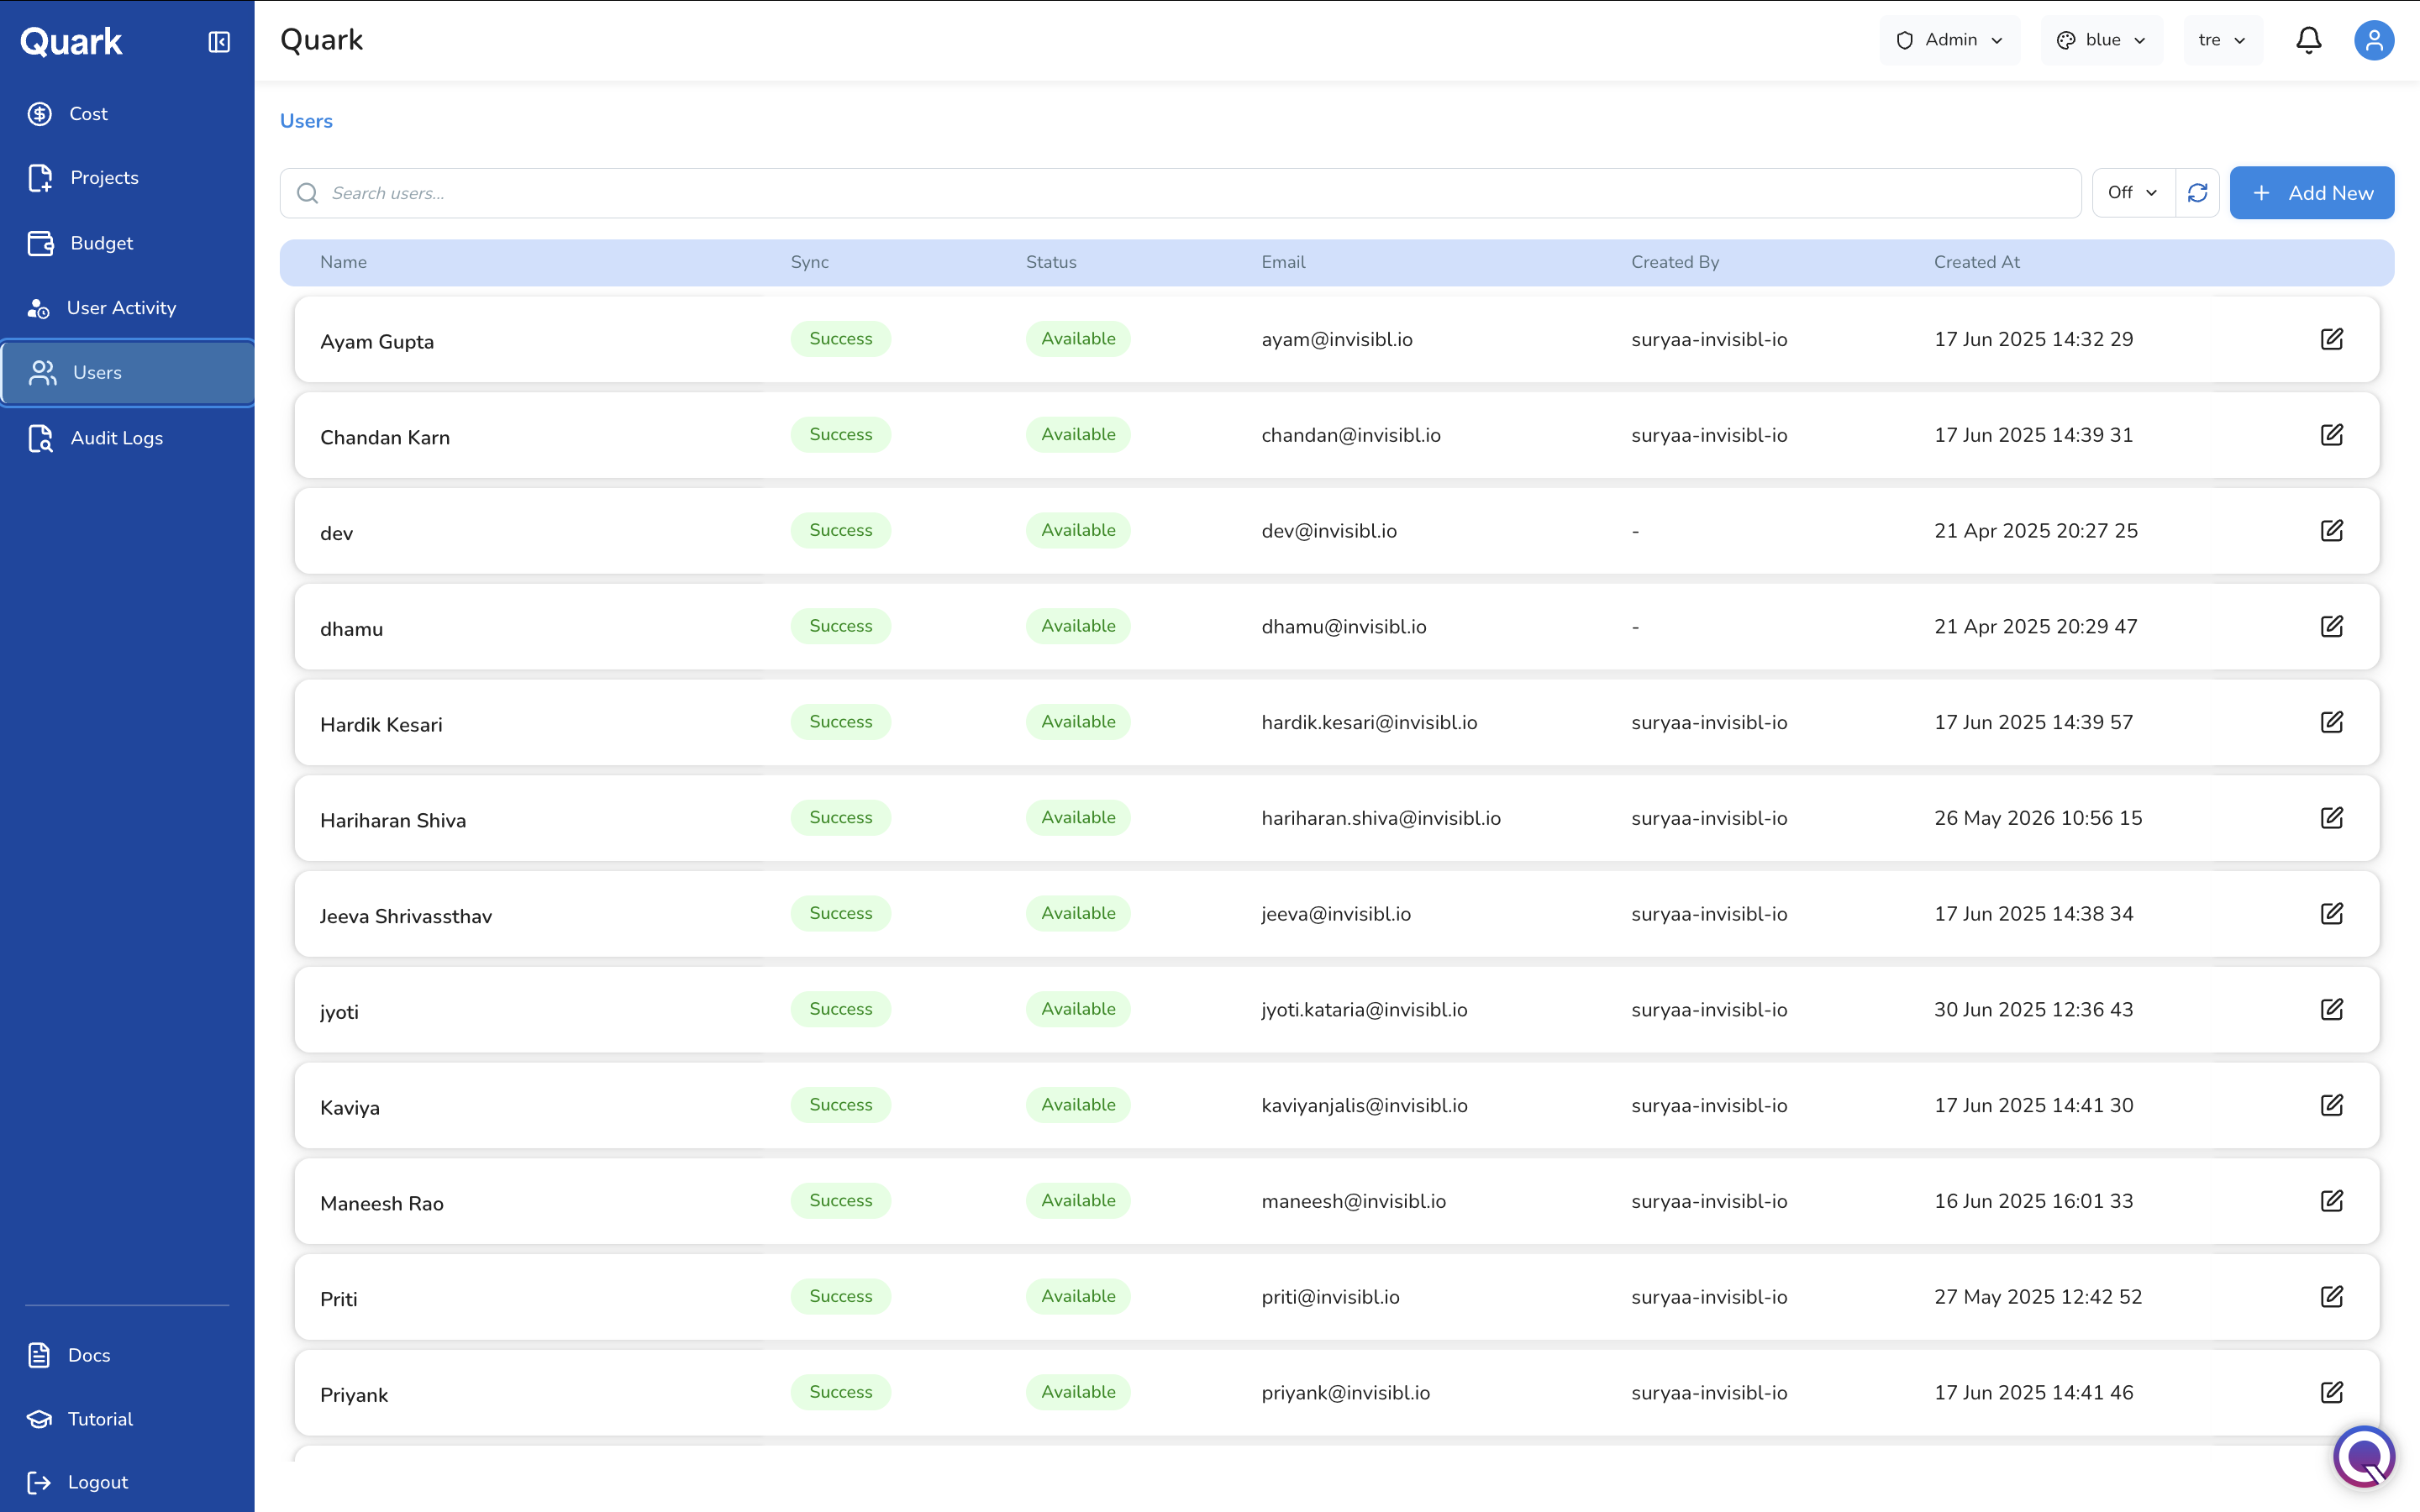Click email hardik.kesari@invisibl.io
This screenshot has width=2420, height=1512.
(1369, 722)
